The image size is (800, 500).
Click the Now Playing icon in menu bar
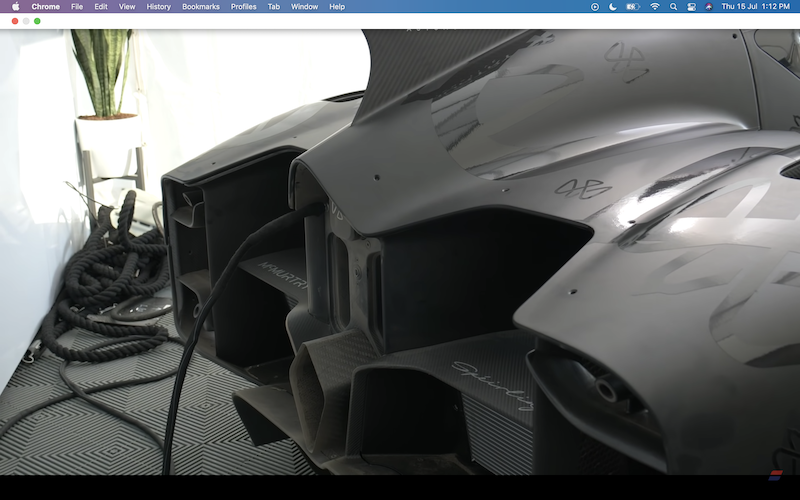595,6
